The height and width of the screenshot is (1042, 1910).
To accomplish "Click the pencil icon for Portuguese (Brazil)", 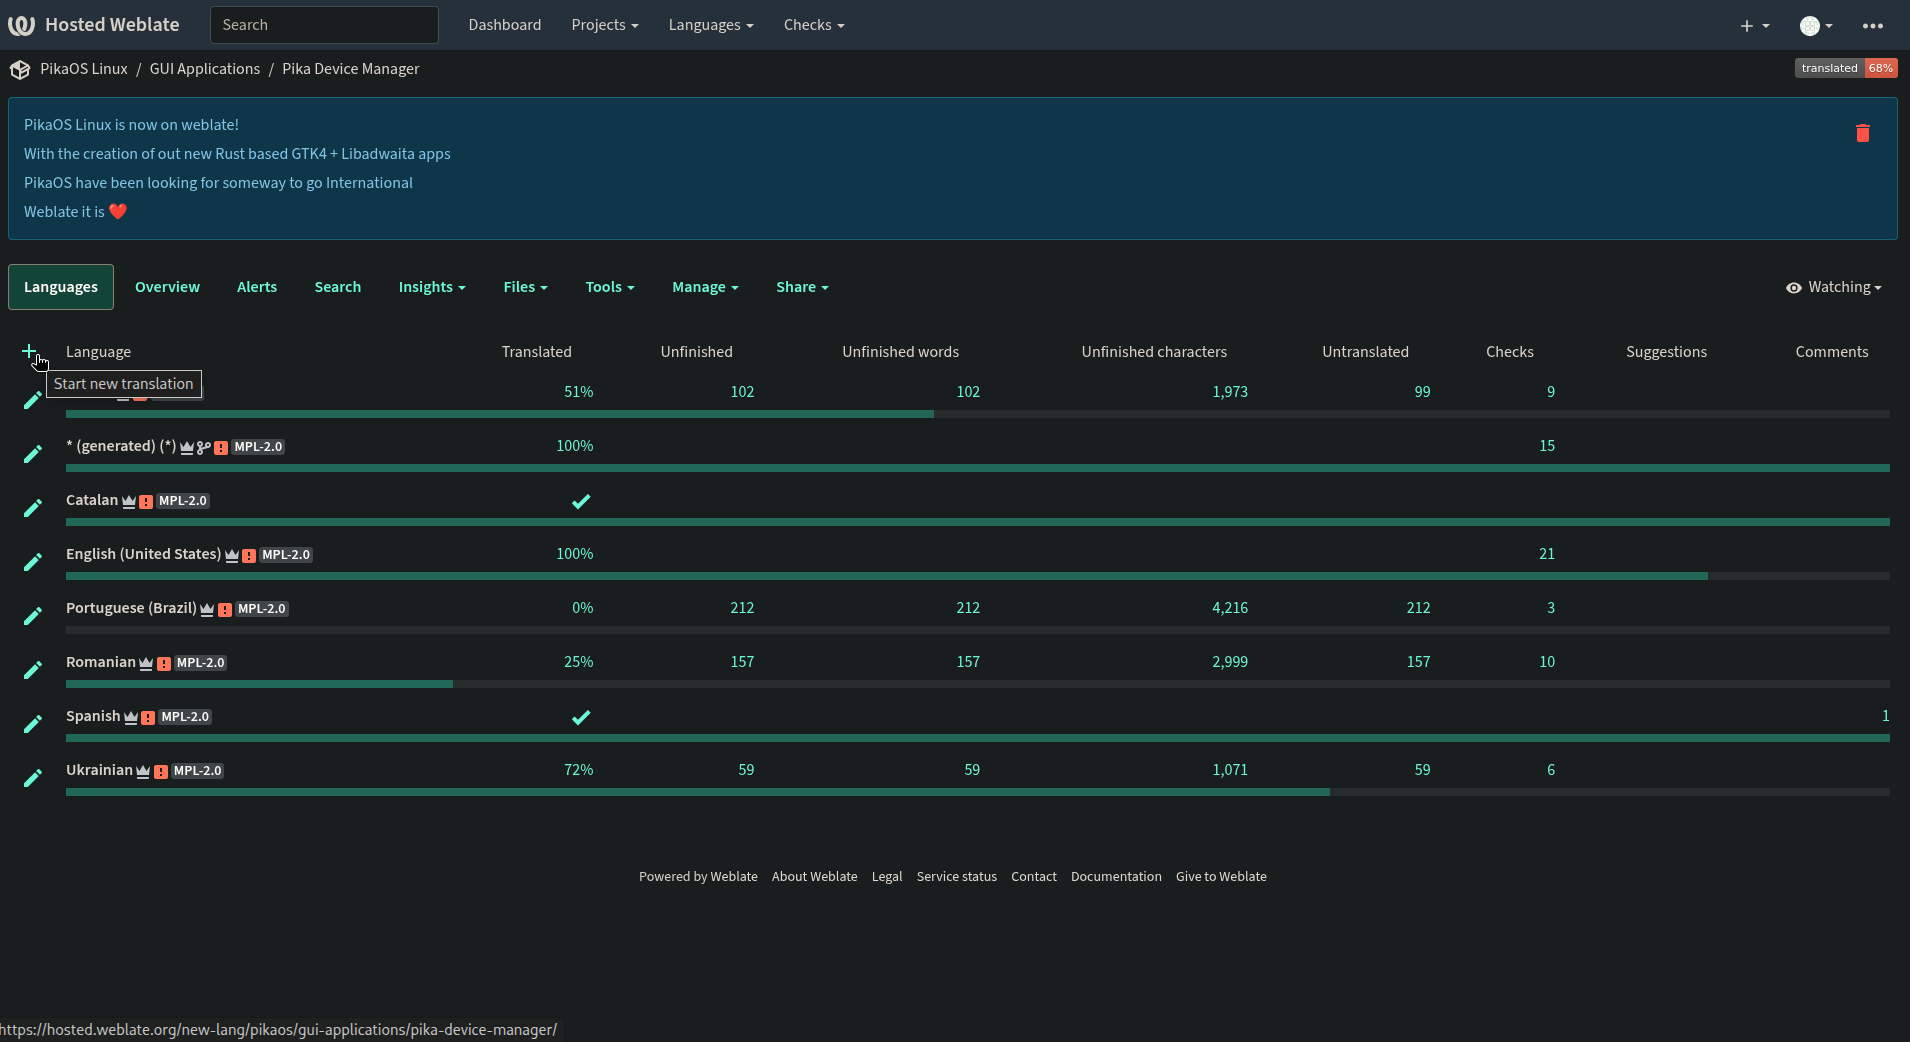I will 33,616.
